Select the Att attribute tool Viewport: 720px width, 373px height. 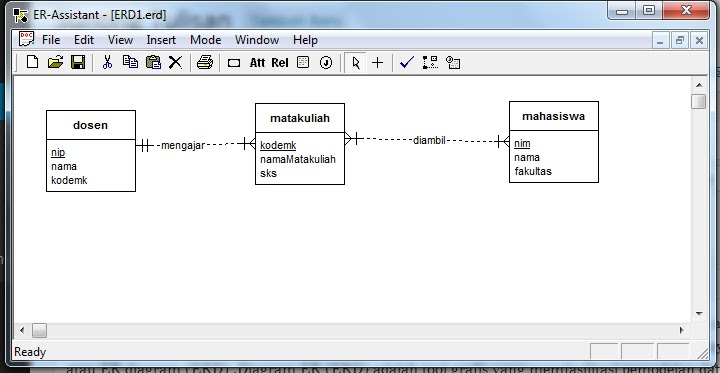[257, 63]
